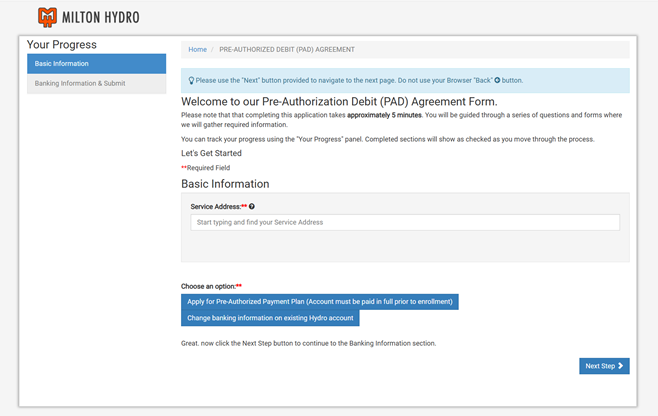Click the Service Address help question-mark icon
Viewport: 658px width, 416px height.
252,207
